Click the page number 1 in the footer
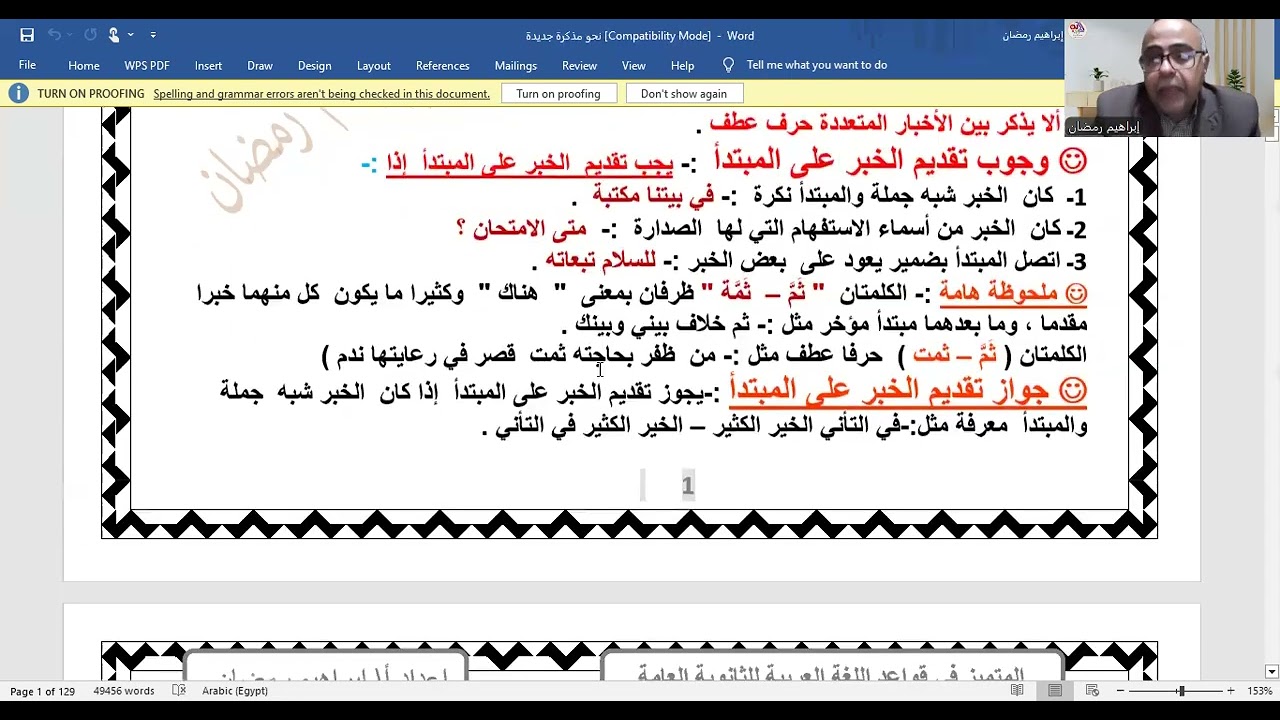The width and height of the screenshot is (1280, 720). tap(687, 486)
